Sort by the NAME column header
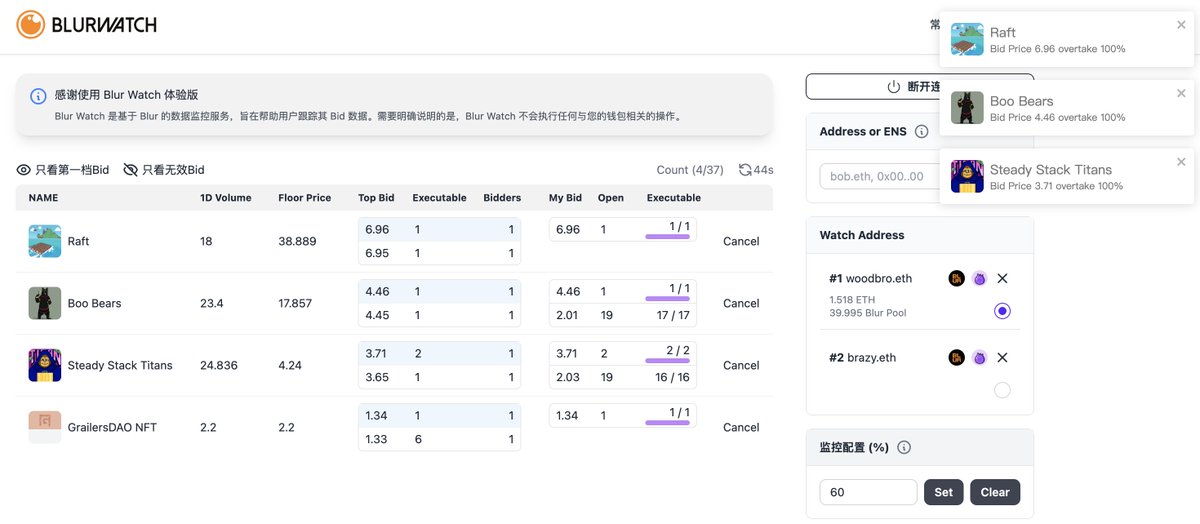Image resolution: width=1200 pixels, height=524 pixels. (x=43, y=198)
